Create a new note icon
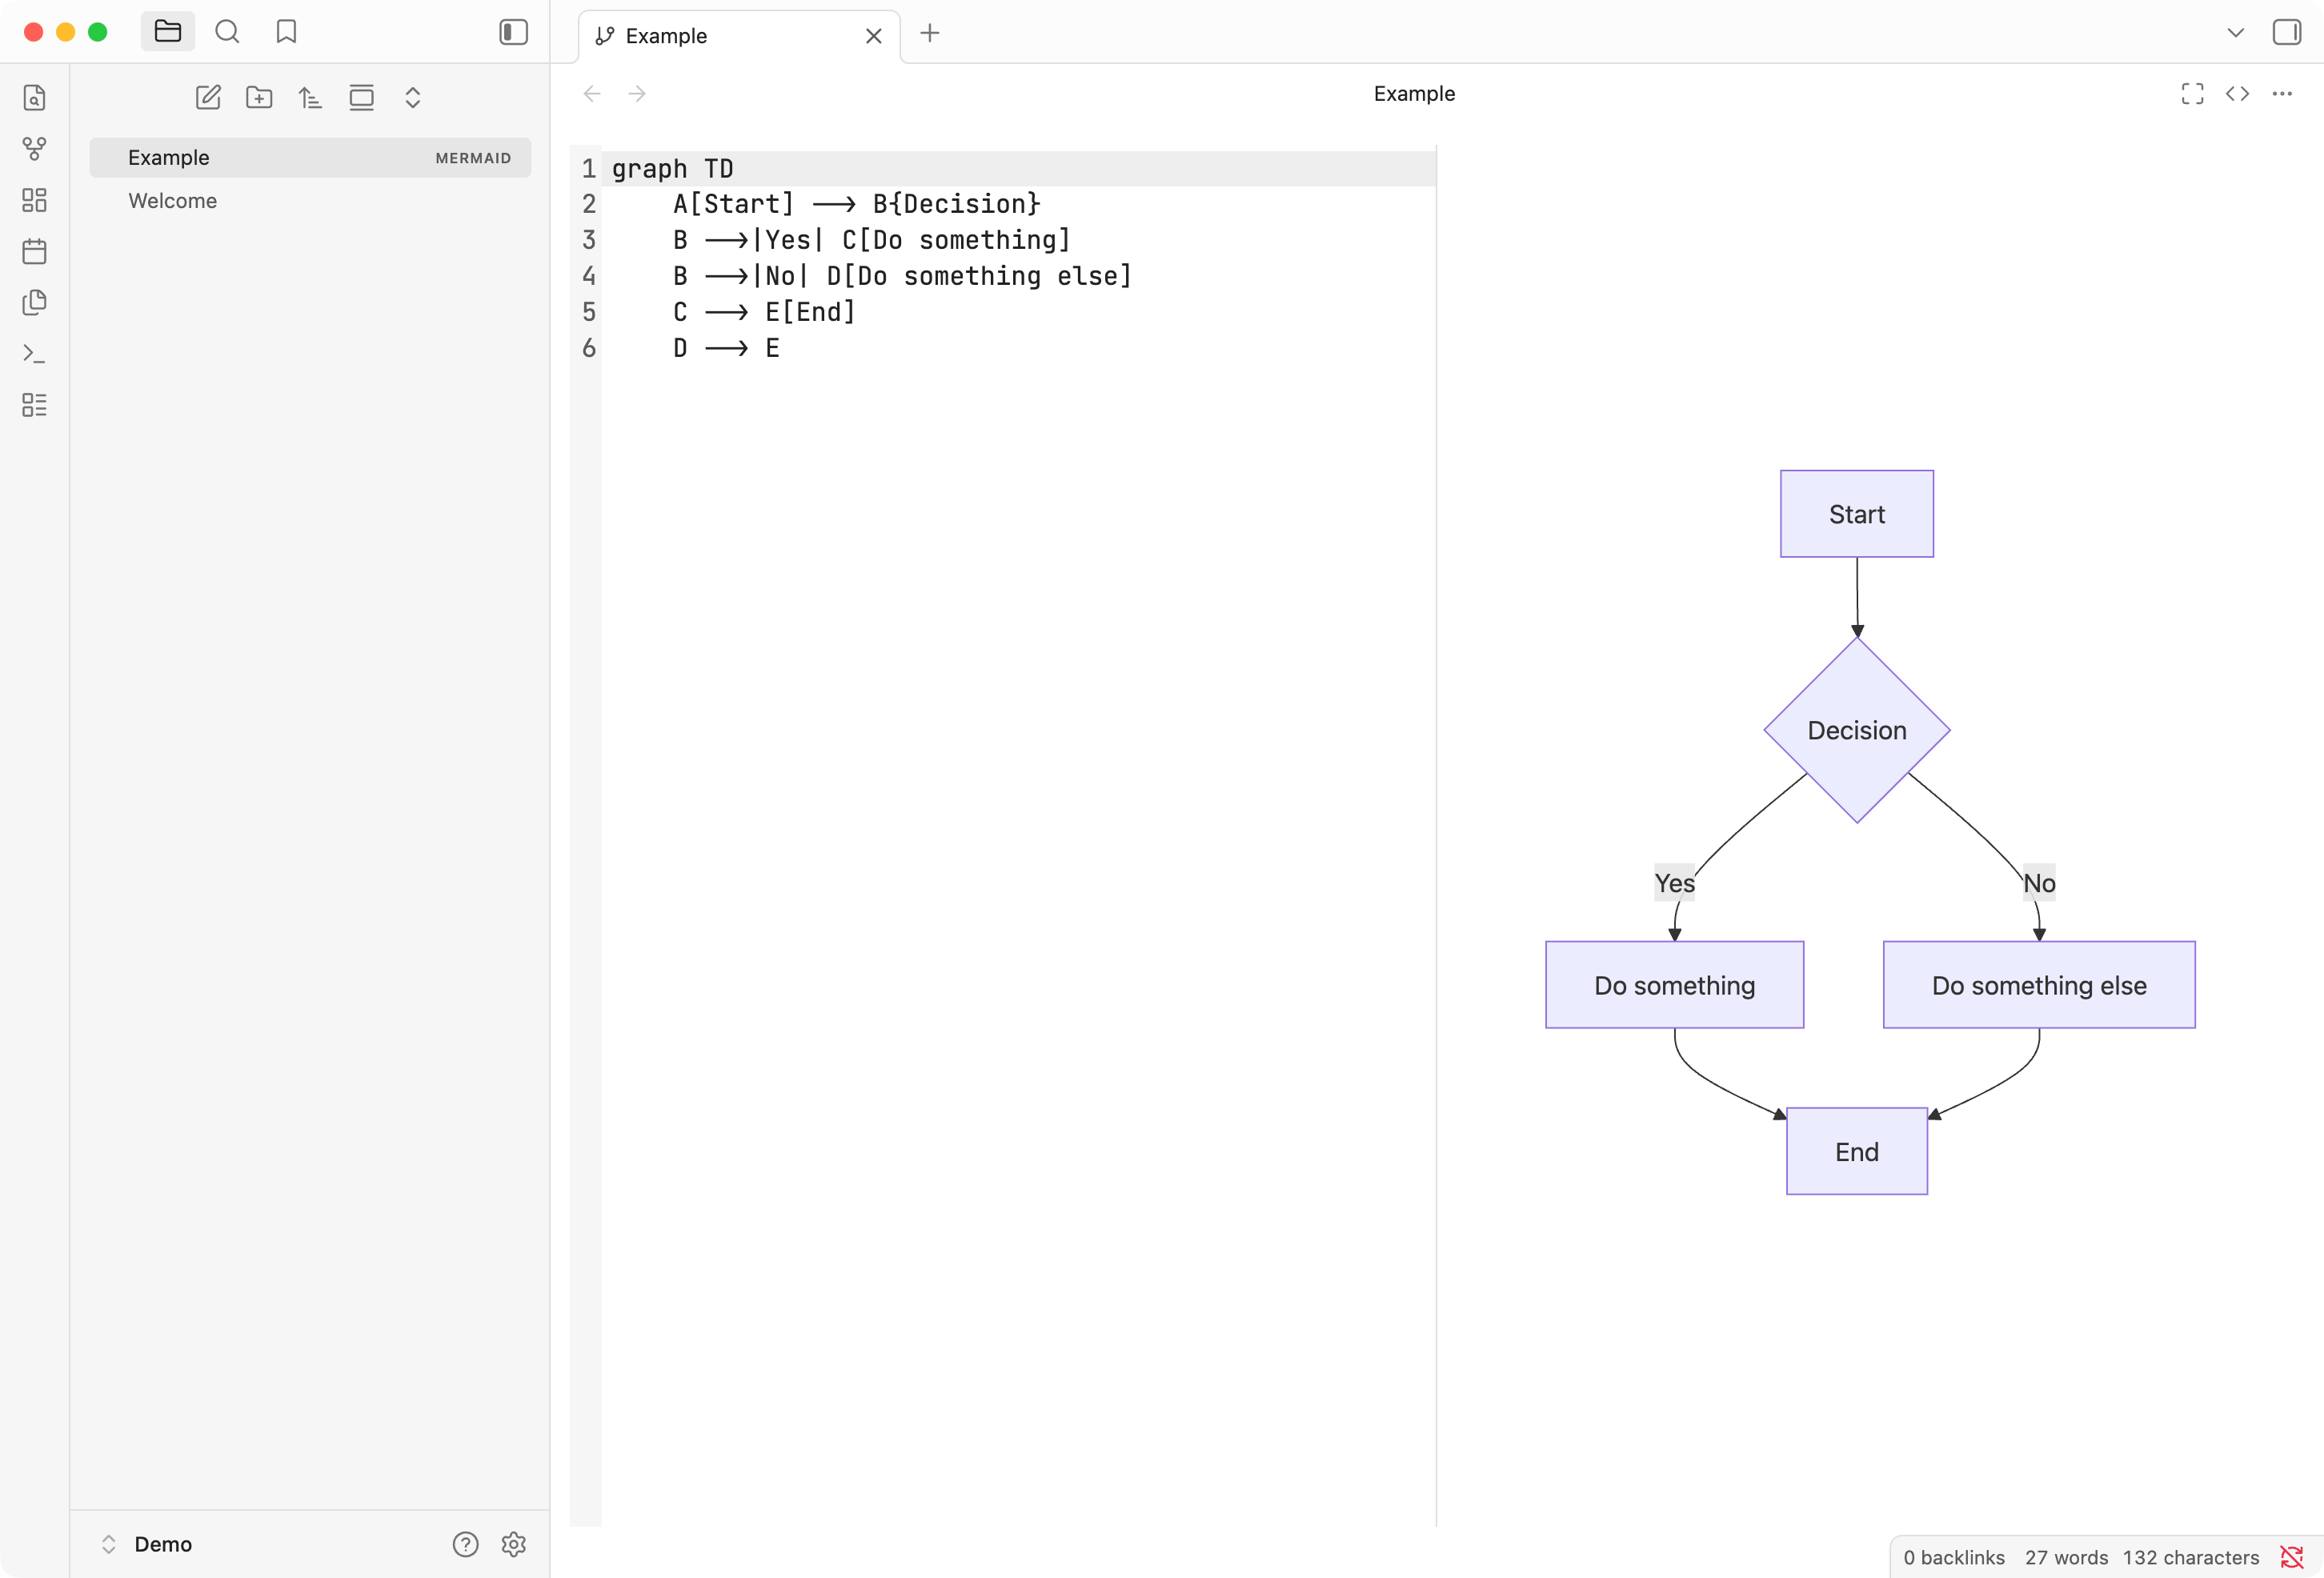Image resolution: width=2324 pixels, height=1578 pixels. coord(208,97)
